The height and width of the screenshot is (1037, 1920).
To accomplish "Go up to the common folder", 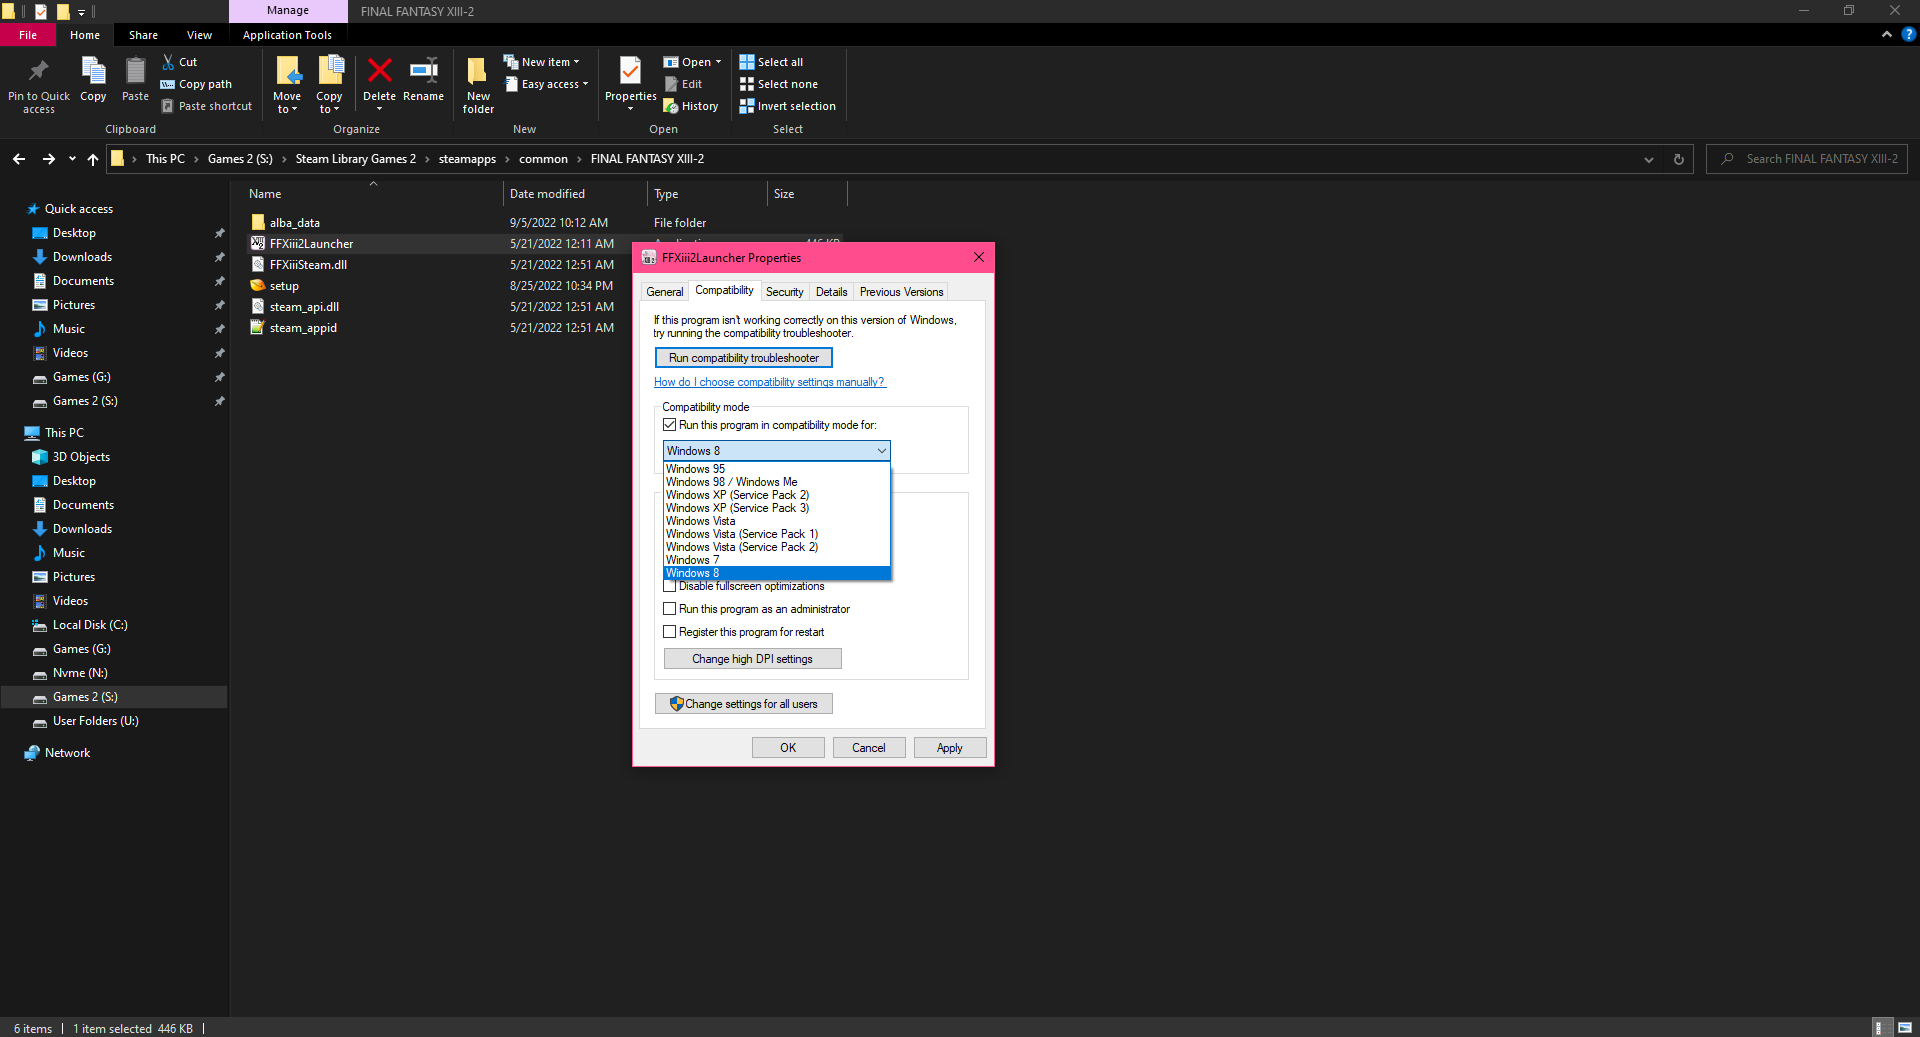I will tap(93, 159).
